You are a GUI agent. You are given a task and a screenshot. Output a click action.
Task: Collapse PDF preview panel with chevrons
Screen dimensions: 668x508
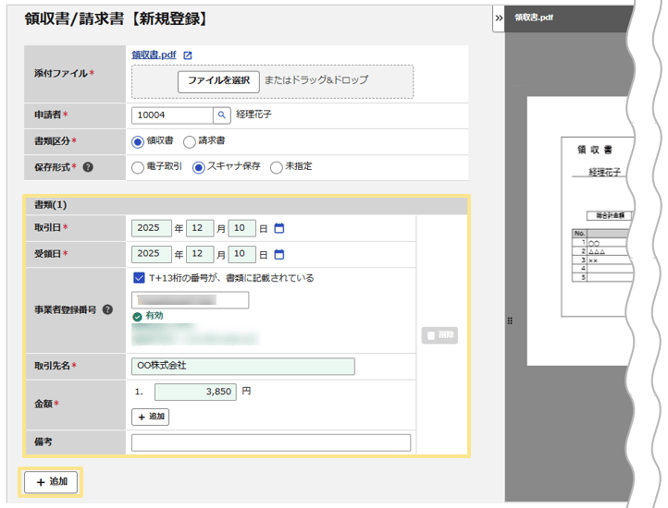tap(498, 18)
